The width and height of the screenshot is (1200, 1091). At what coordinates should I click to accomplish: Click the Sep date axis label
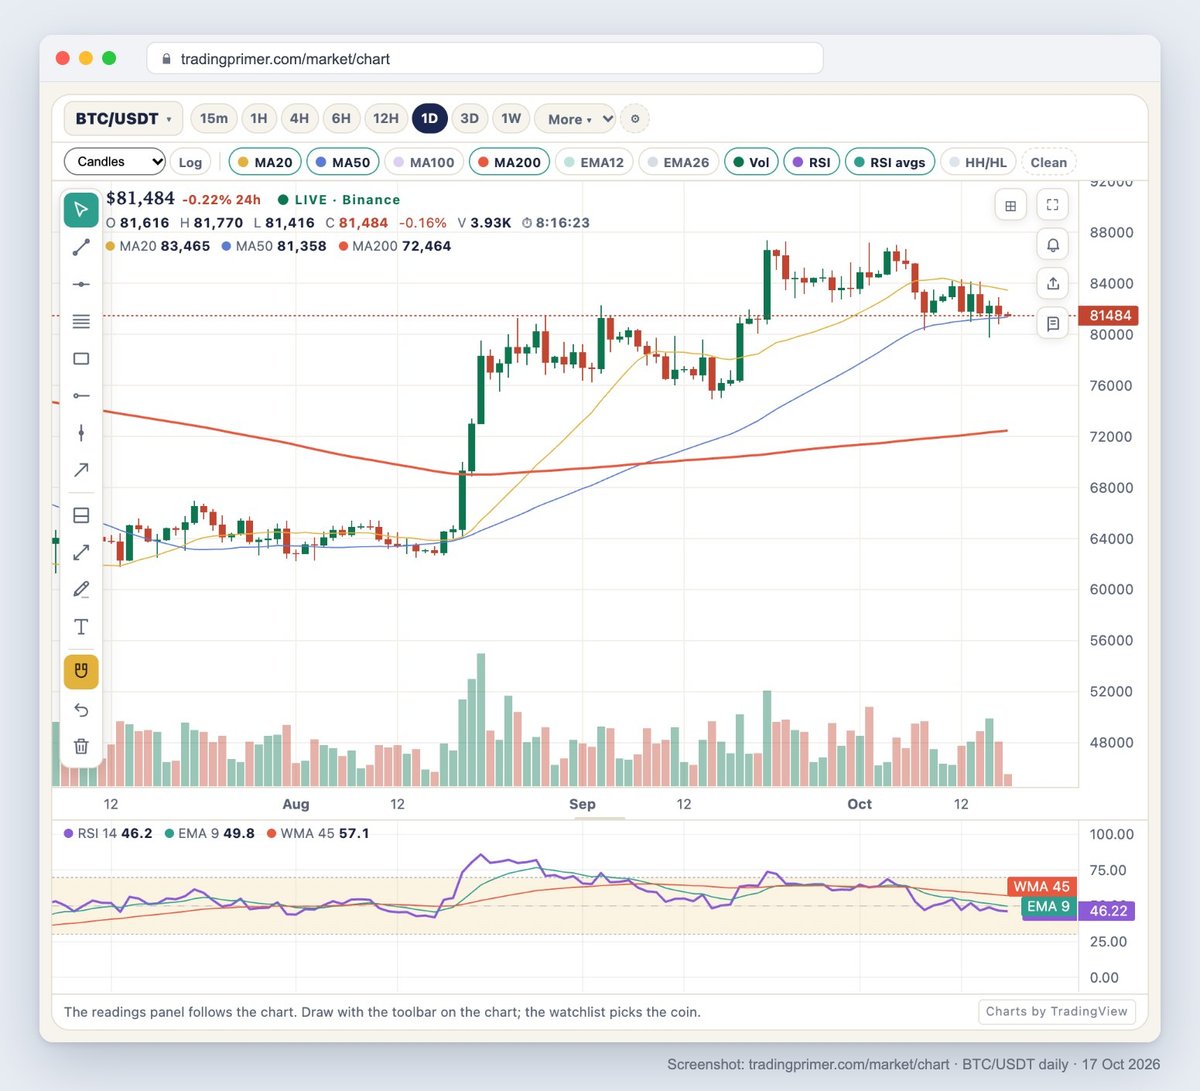(582, 804)
